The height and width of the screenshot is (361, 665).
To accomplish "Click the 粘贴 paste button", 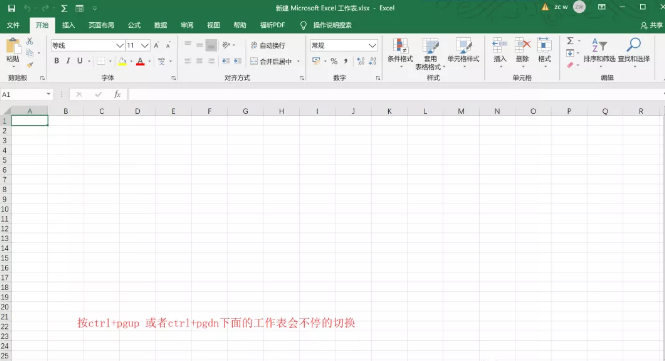I will tap(13, 53).
